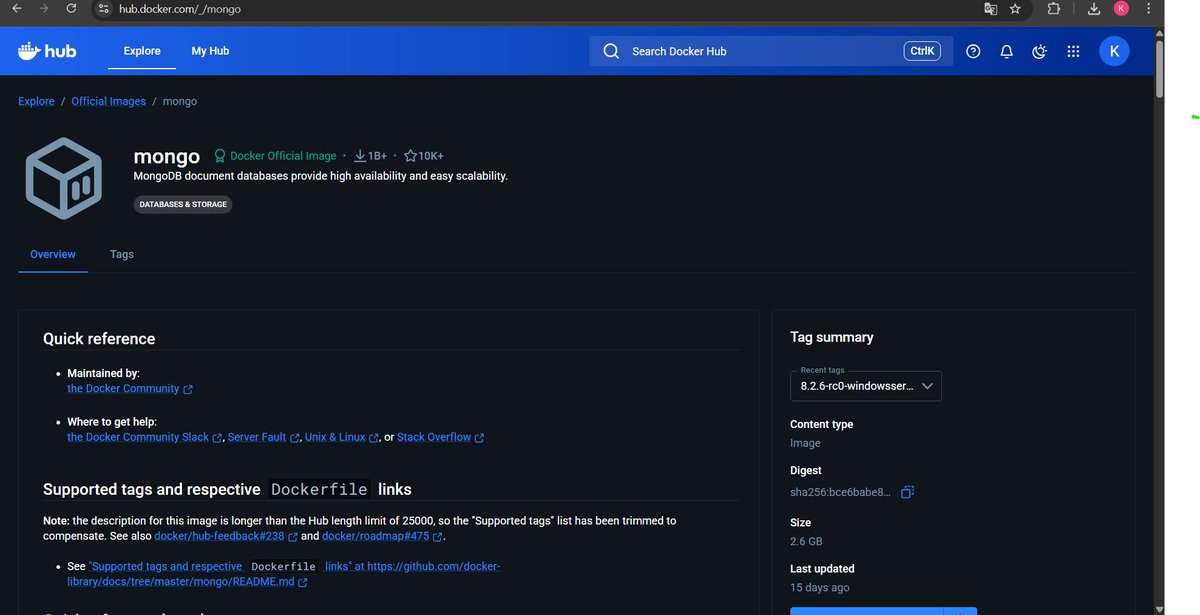
Task: Click the magnifier icon in the search bar
Action: pyautogui.click(x=610, y=50)
